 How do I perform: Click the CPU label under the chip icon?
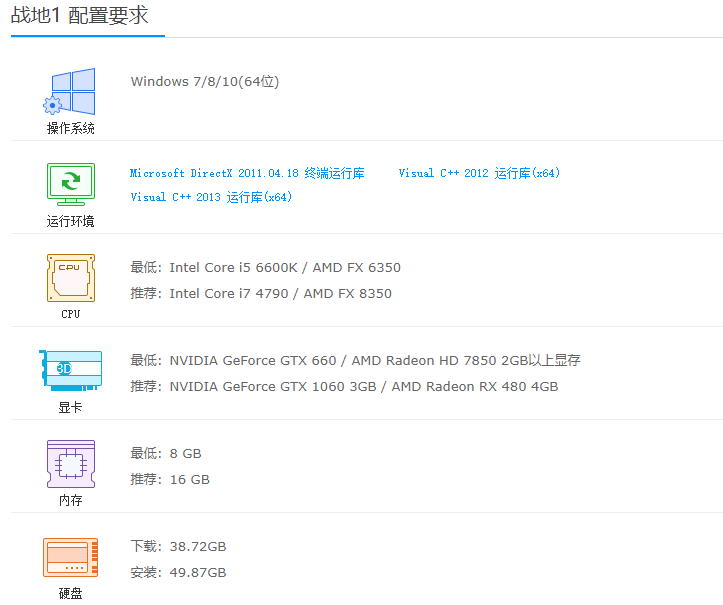71,314
